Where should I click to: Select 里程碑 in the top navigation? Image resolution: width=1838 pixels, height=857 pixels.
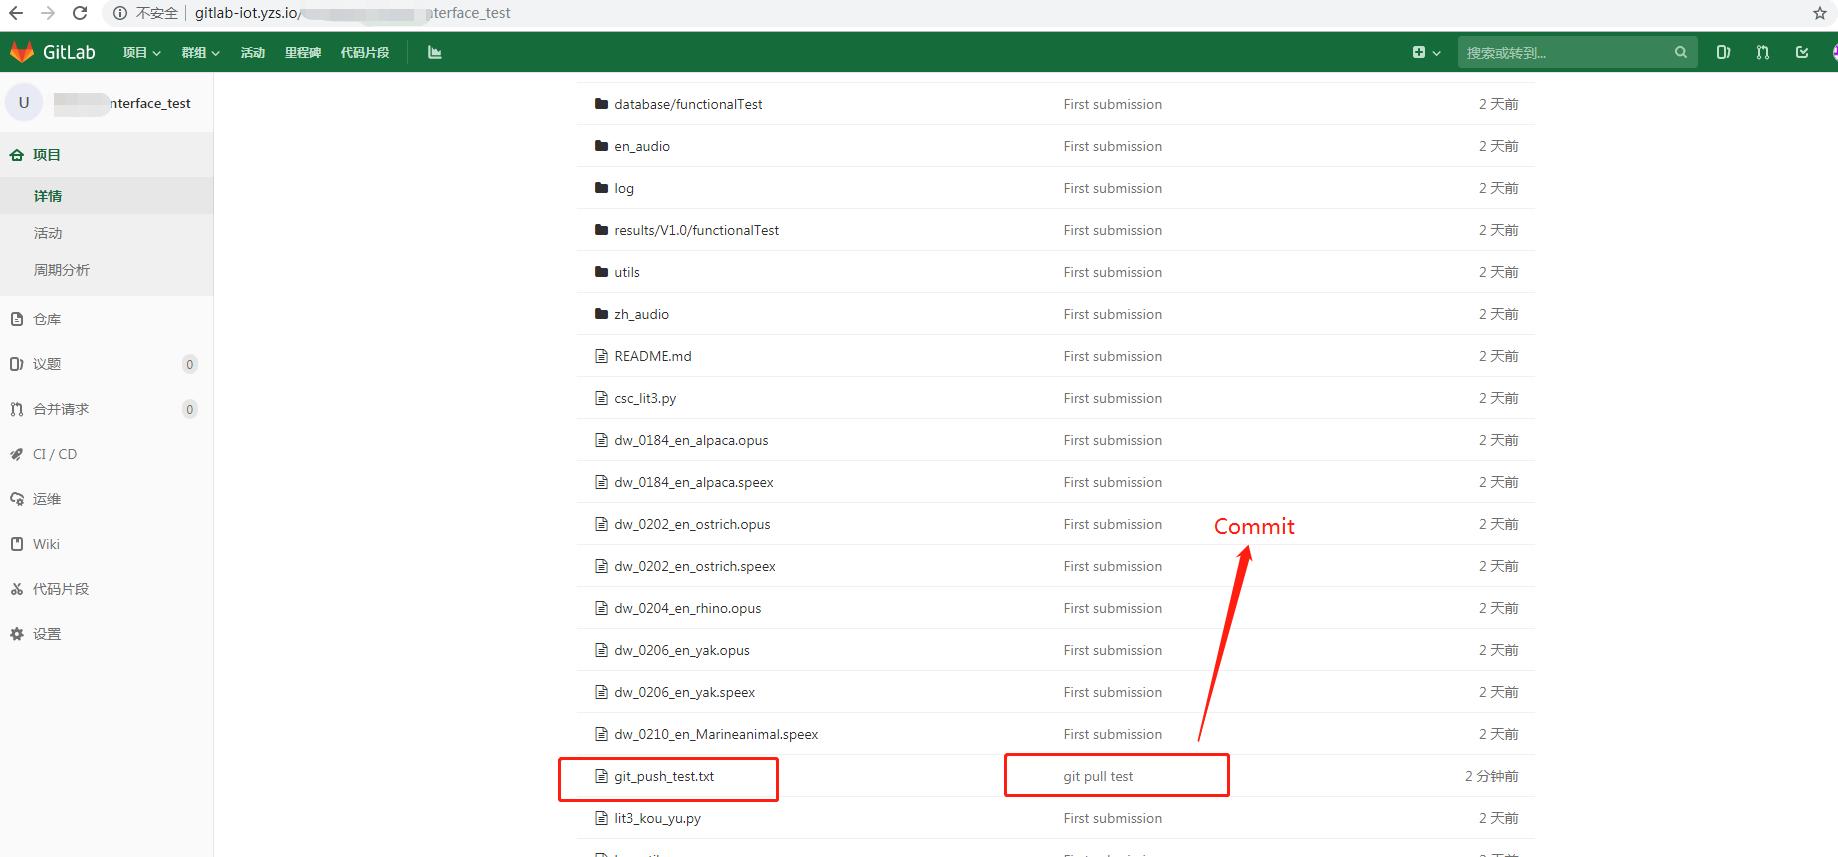(302, 52)
